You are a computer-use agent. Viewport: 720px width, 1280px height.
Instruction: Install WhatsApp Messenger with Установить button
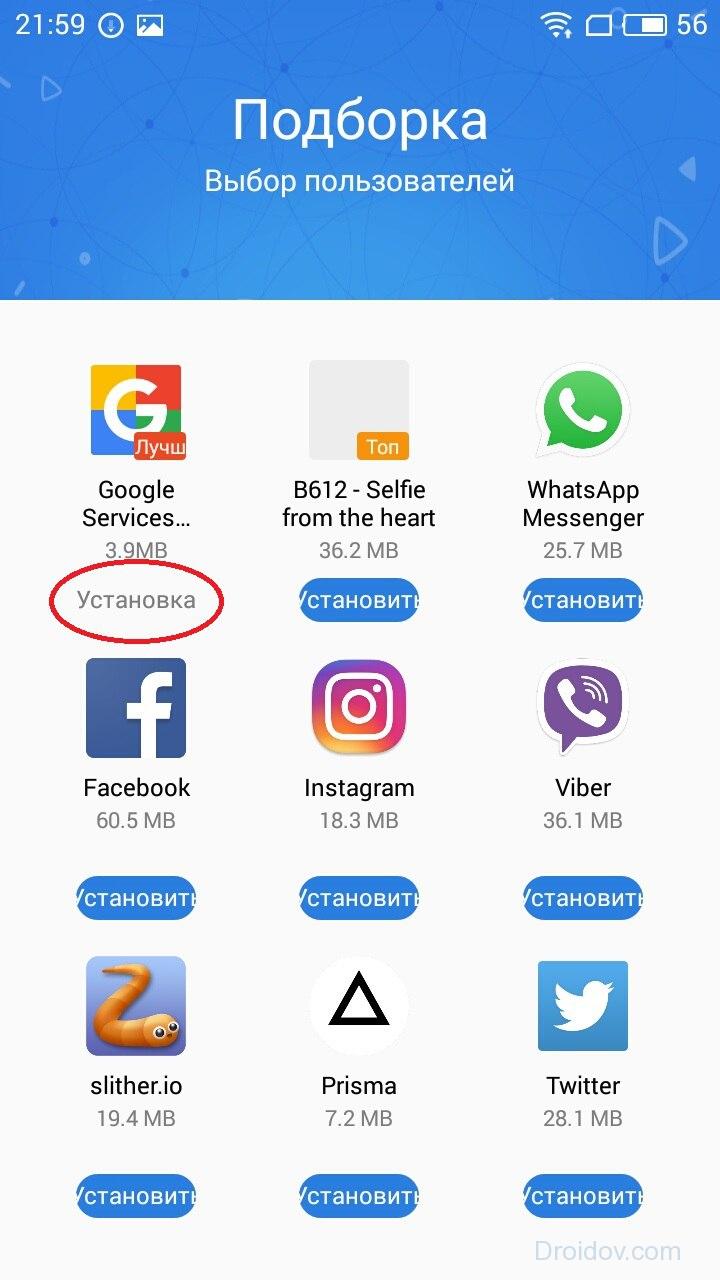tap(583, 600)
